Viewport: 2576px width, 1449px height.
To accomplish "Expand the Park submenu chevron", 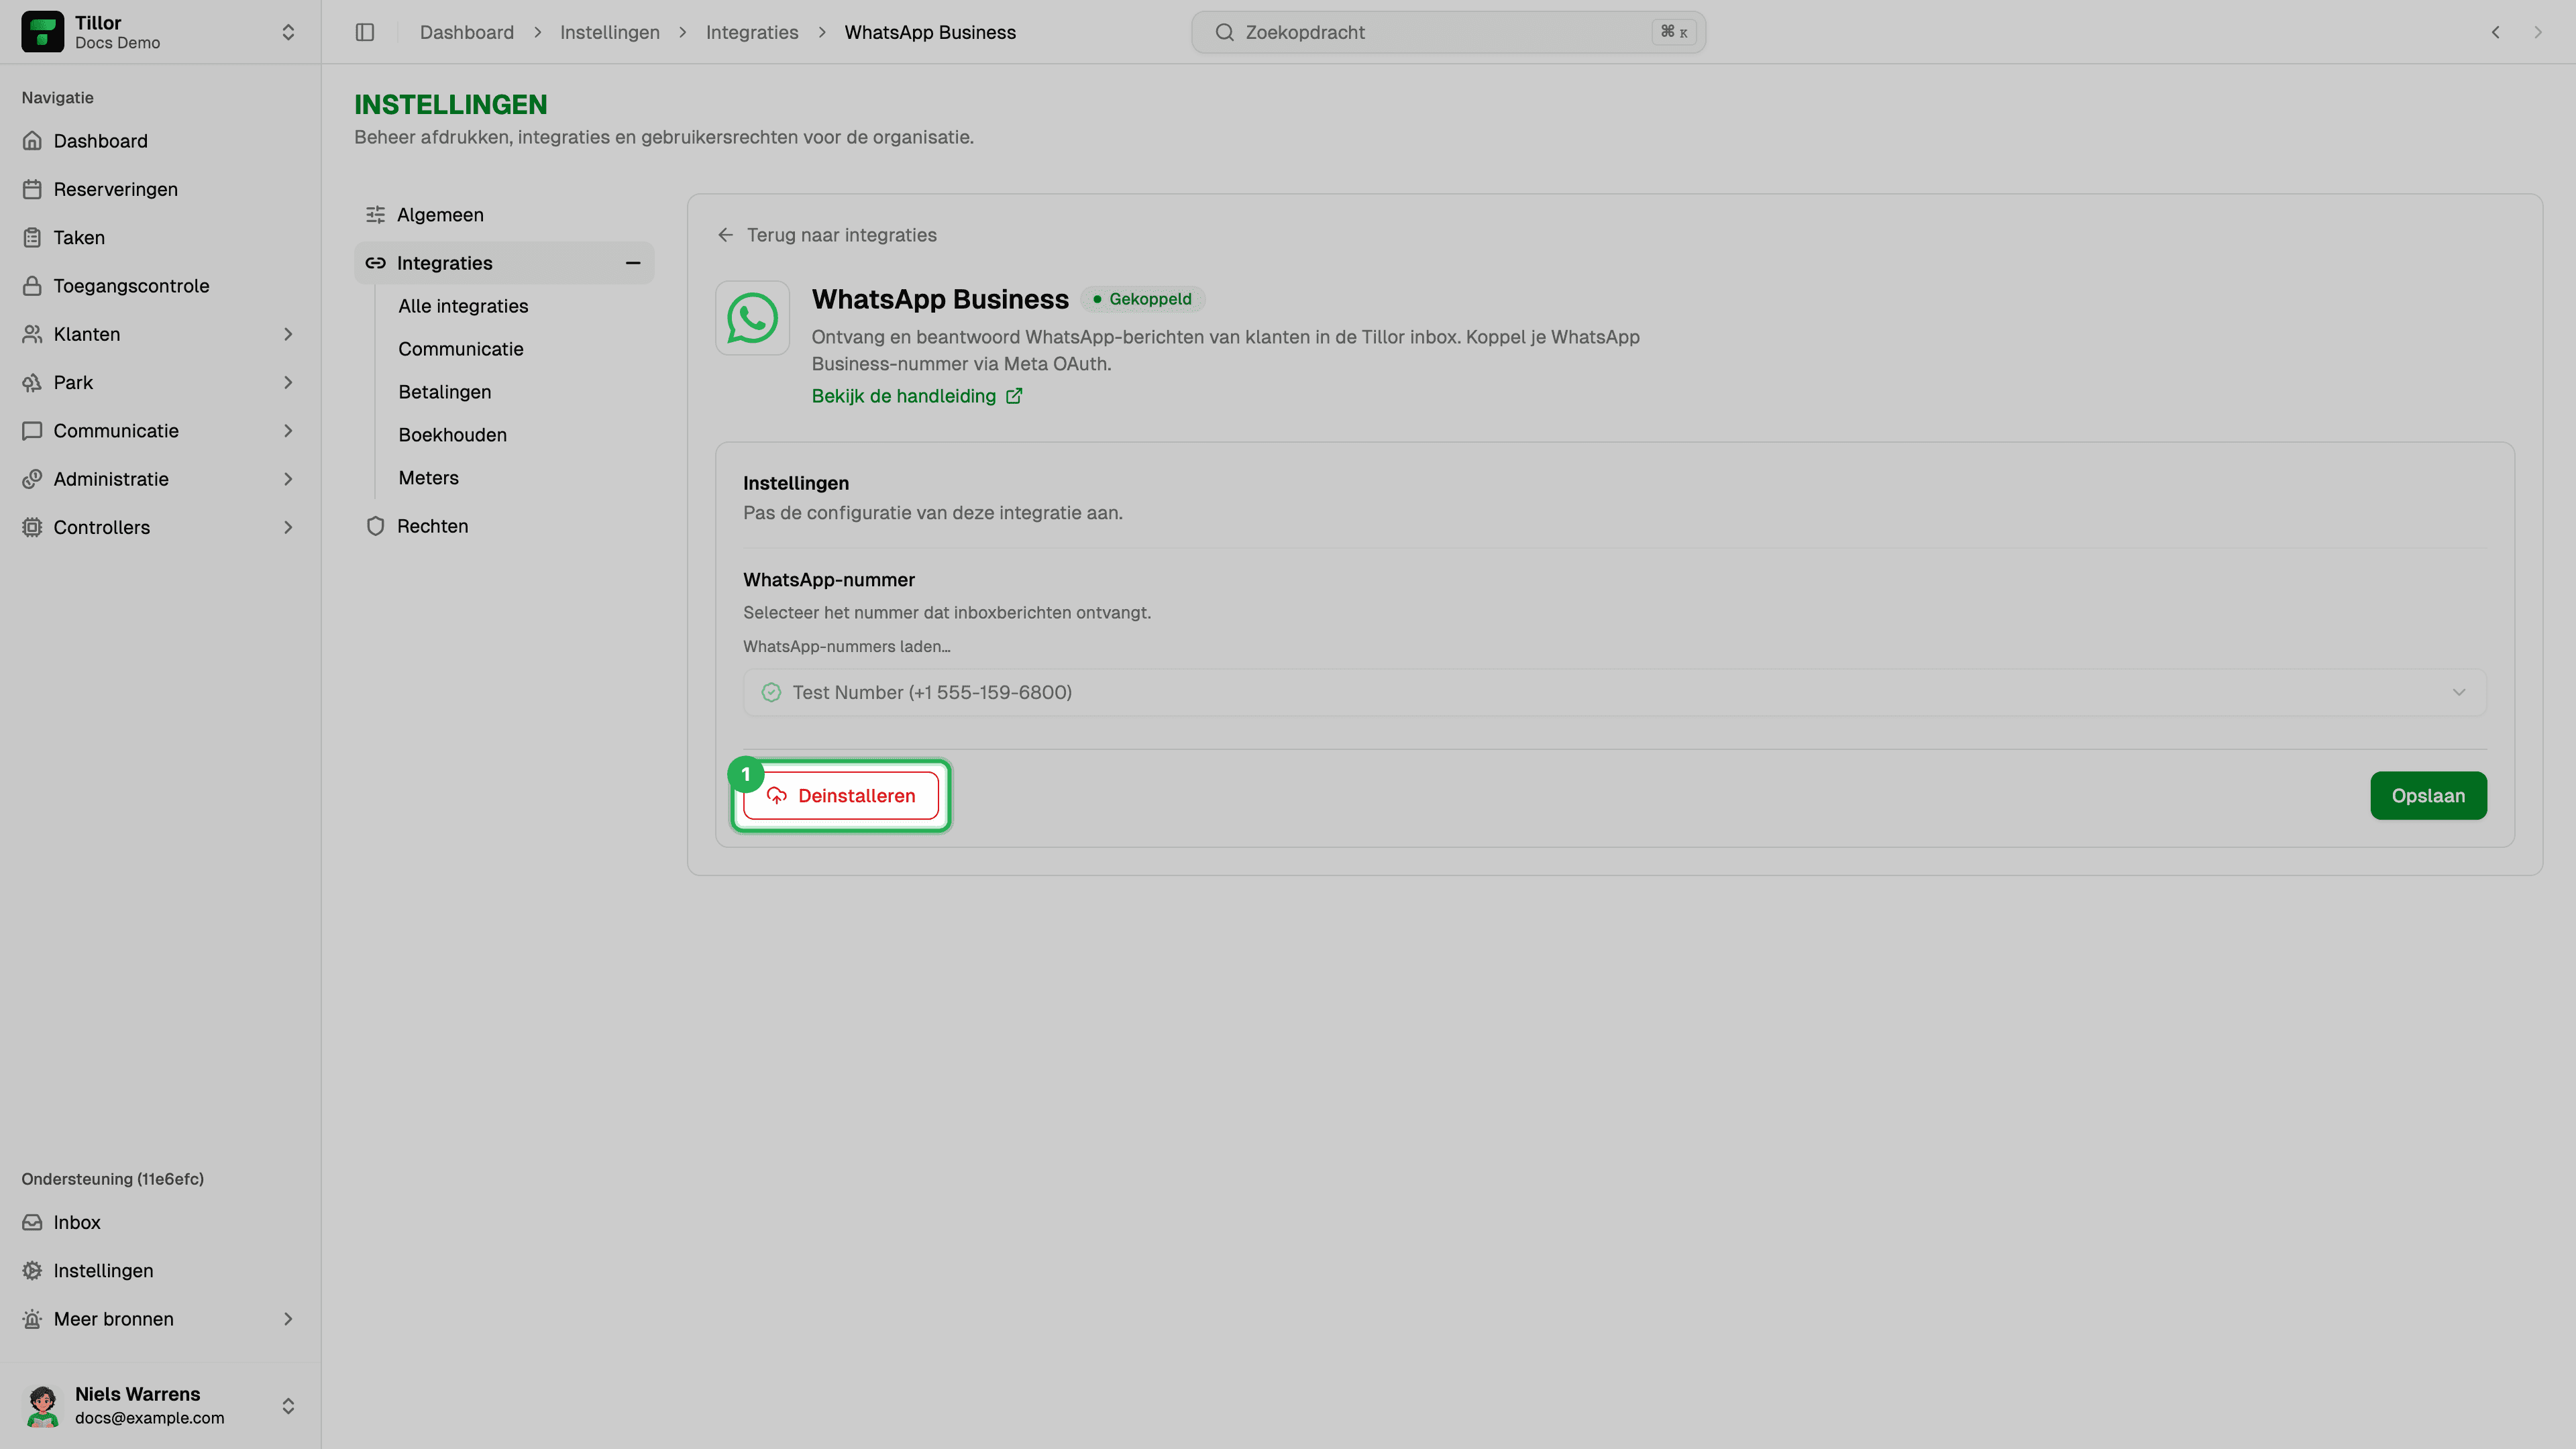I will pos(288,382).
